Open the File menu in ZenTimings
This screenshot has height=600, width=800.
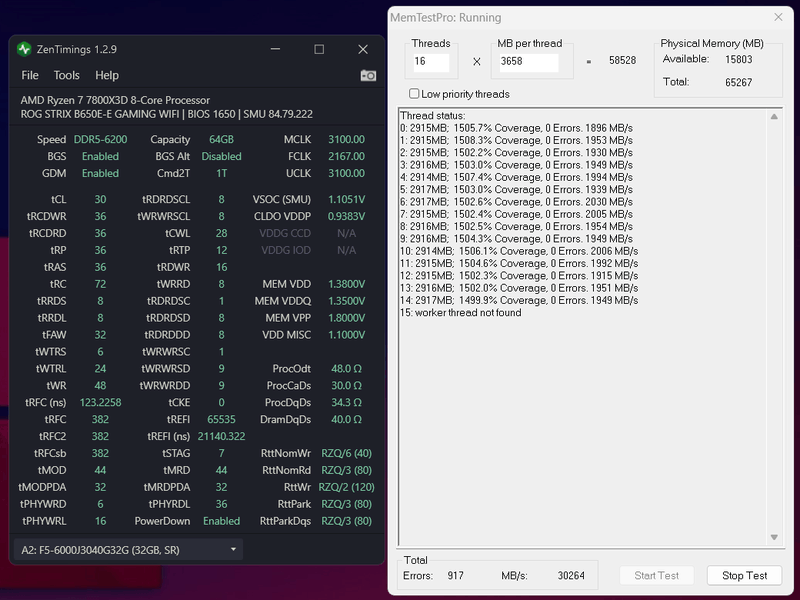point(30,75)
